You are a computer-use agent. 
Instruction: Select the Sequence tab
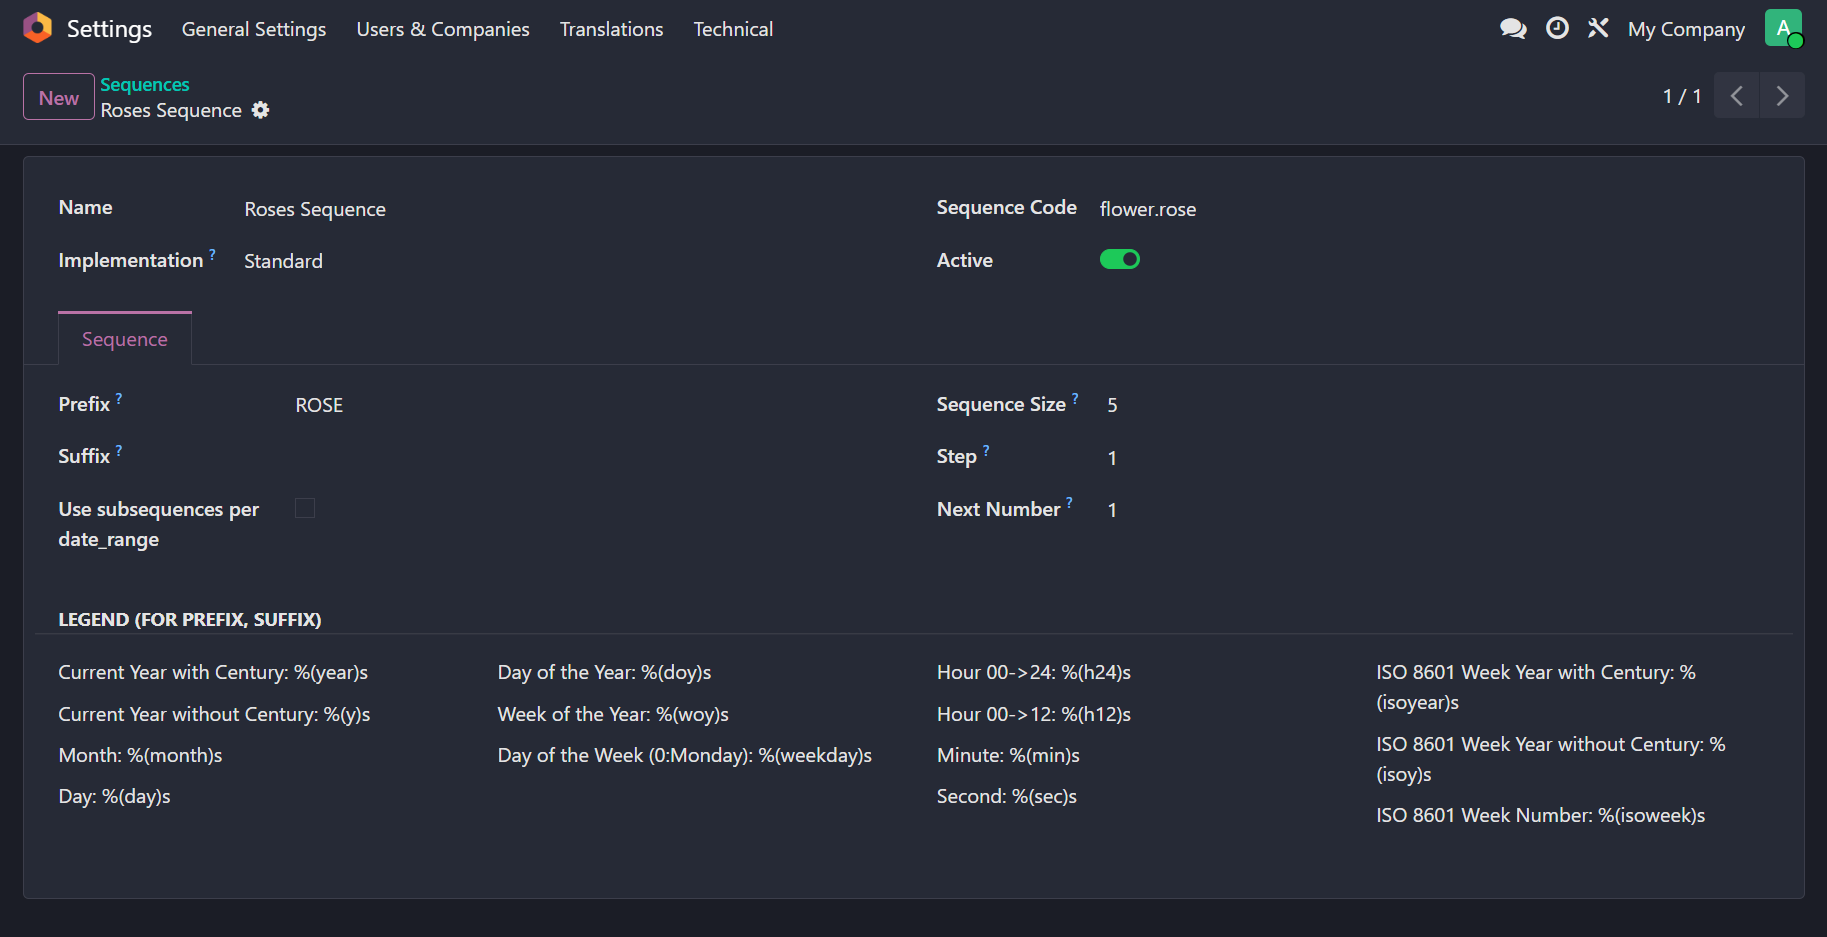[125, 339]
